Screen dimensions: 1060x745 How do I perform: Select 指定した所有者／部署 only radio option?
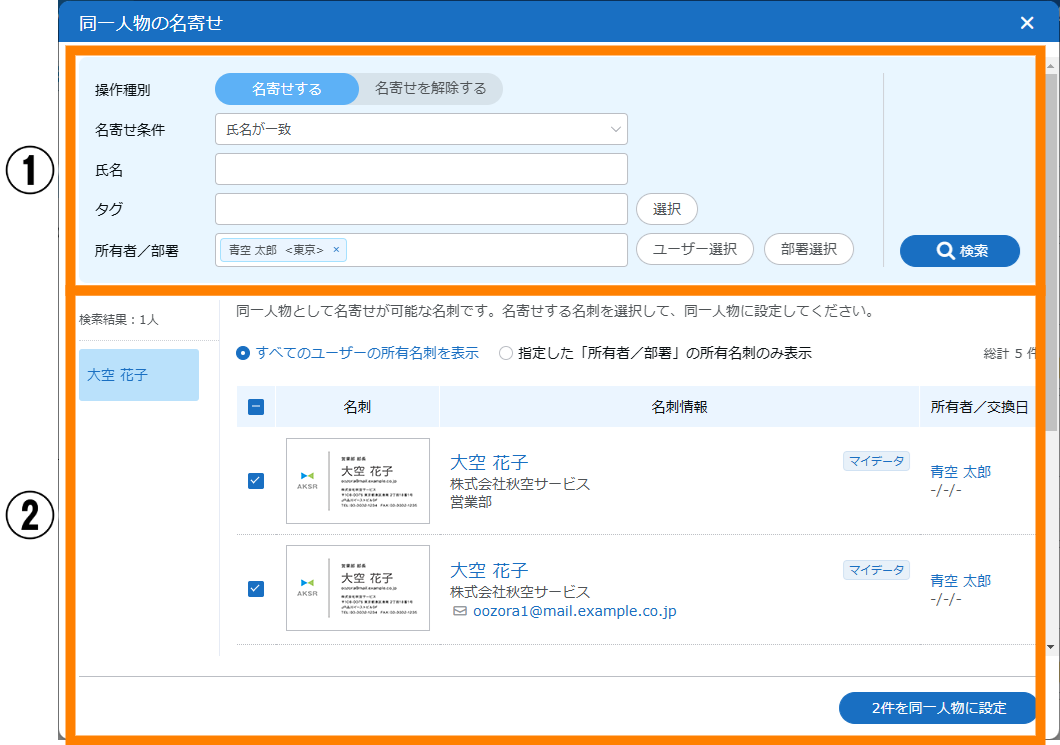506,353
